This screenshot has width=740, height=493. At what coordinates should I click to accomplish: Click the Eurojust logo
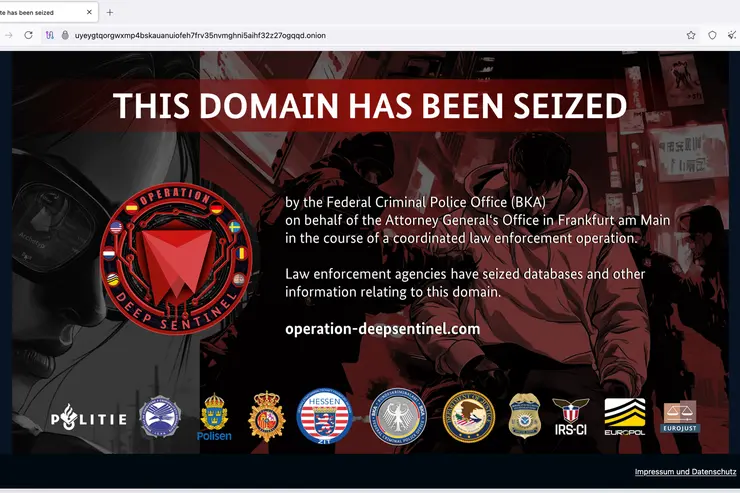[x=681, y=418]
